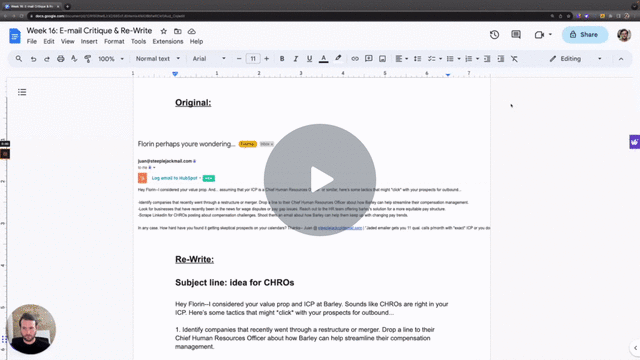Add a comment from the toolbar
640x360 pixels.
coord(369,59)
